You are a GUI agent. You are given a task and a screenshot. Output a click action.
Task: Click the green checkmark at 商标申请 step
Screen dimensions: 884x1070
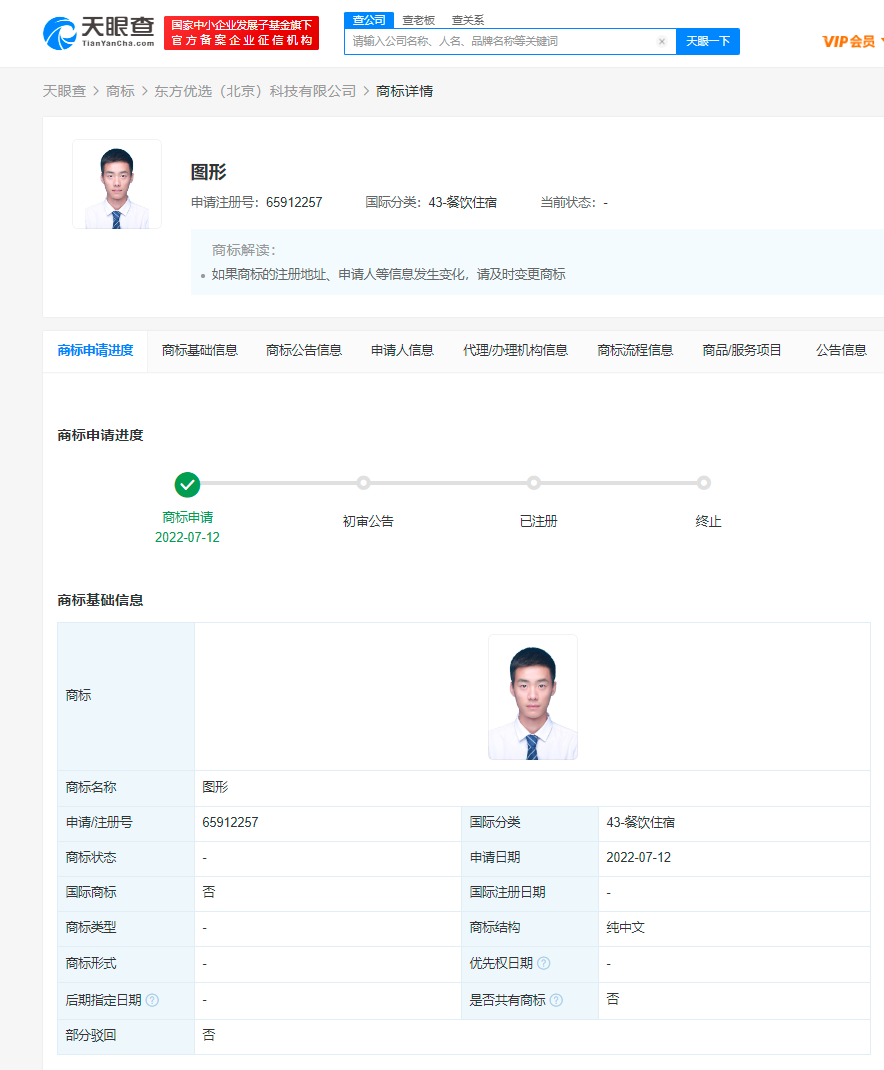point(187,484)
